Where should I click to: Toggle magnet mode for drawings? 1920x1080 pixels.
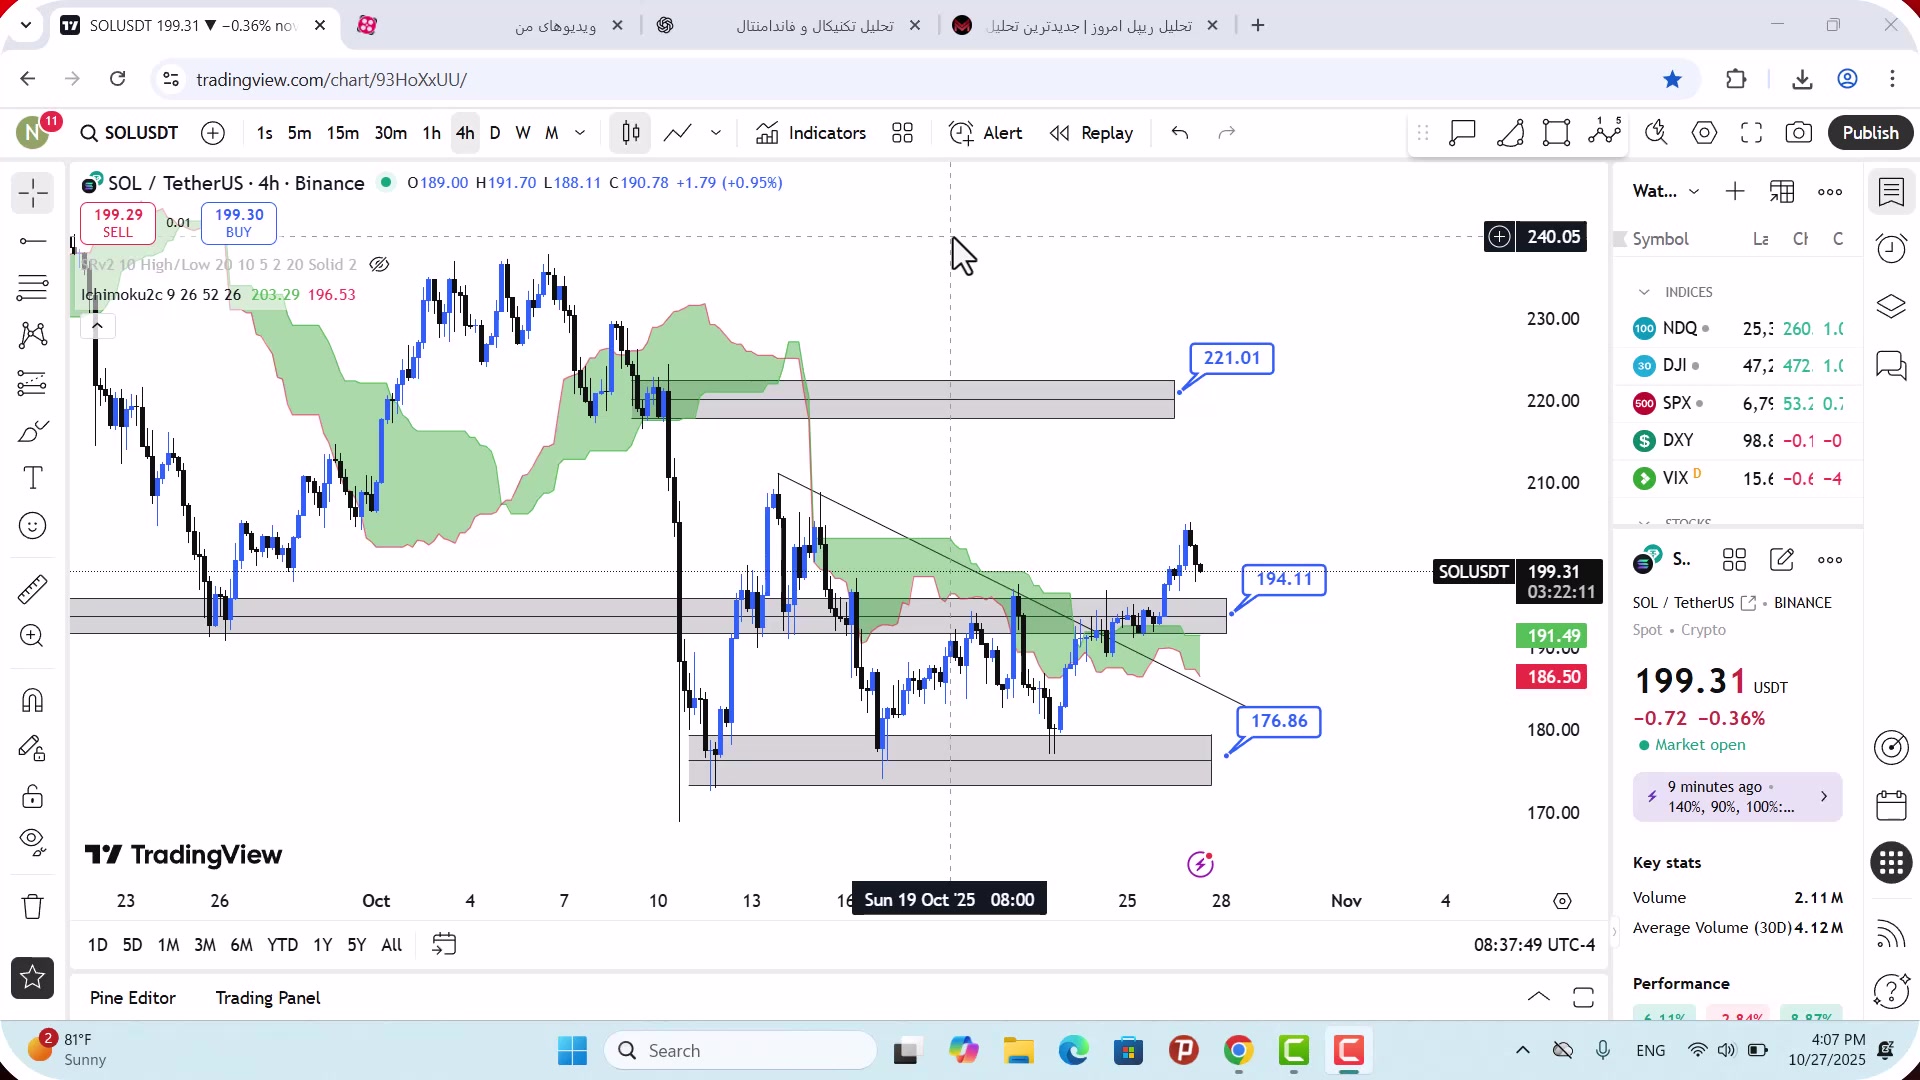tap(33, 700)
